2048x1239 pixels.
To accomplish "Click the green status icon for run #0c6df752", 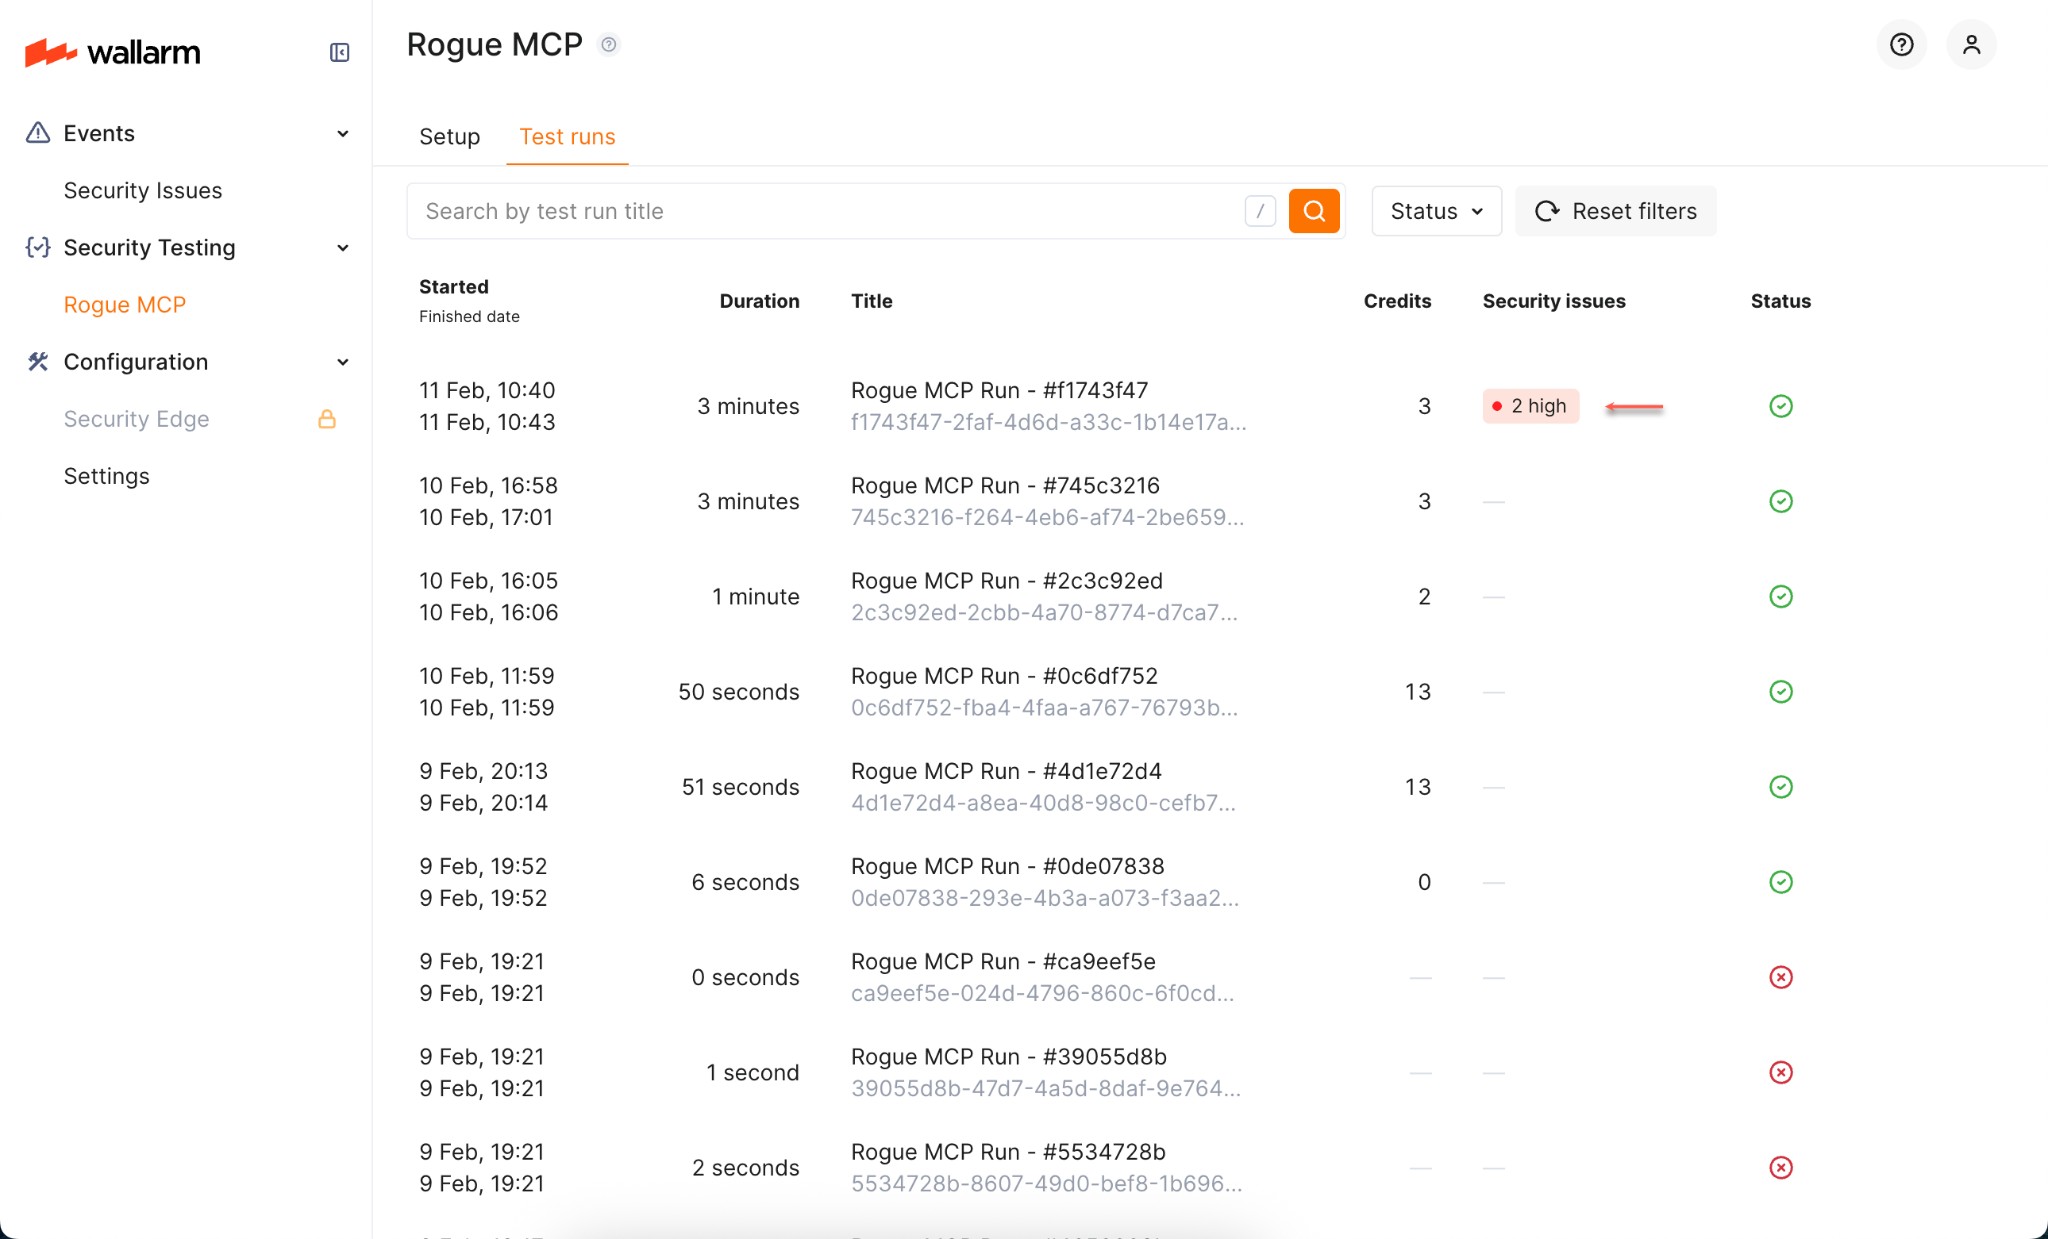I will coord(1782,691).
